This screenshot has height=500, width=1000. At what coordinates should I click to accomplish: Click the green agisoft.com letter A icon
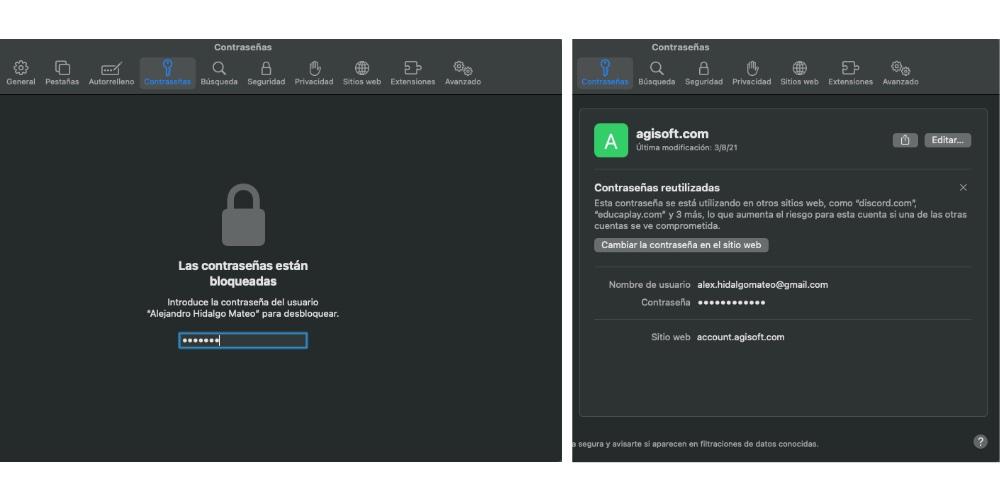(611, 140)
